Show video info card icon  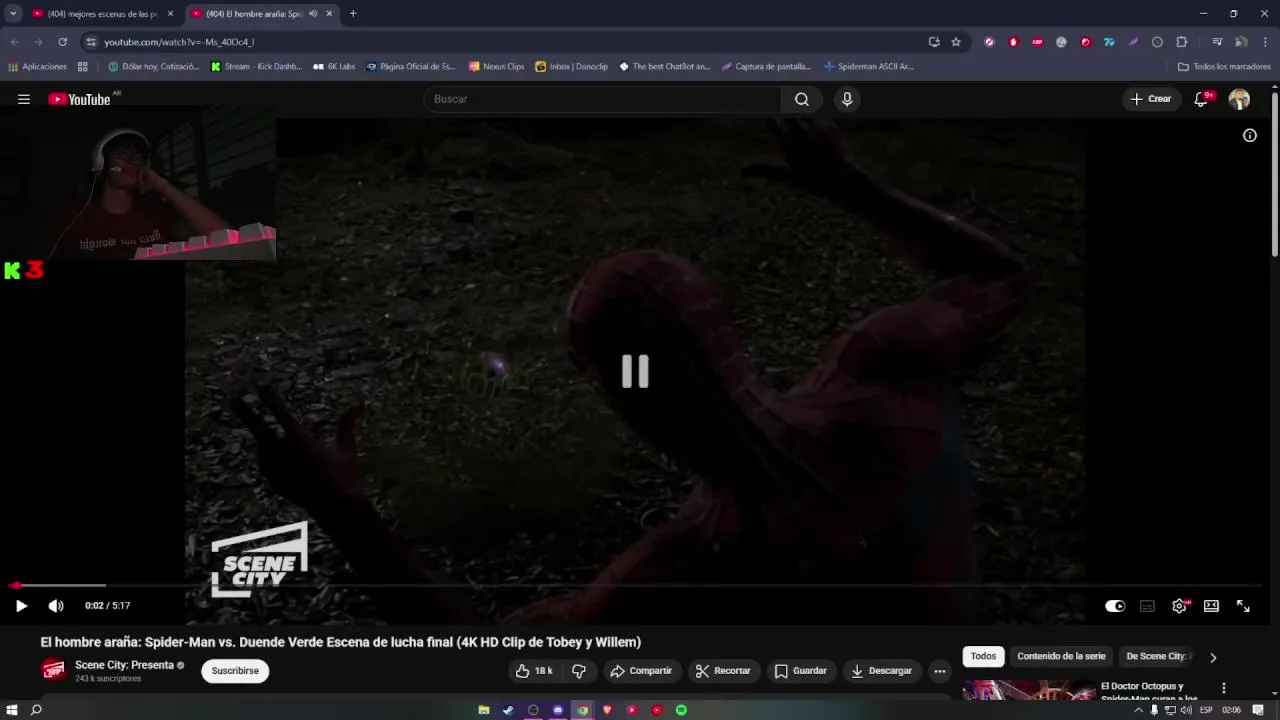(x=1249, y=135)
